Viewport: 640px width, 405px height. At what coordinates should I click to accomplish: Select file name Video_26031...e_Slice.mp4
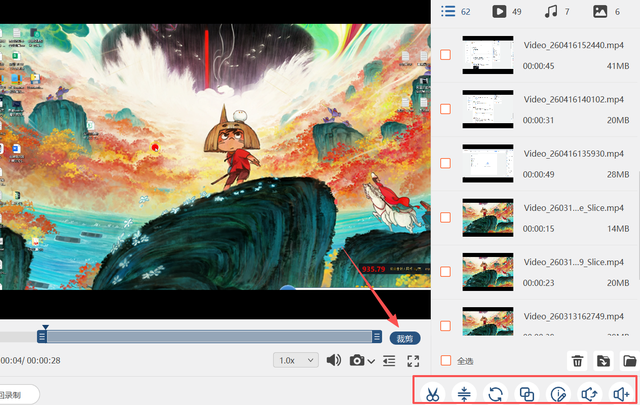(x=573, y=208)
